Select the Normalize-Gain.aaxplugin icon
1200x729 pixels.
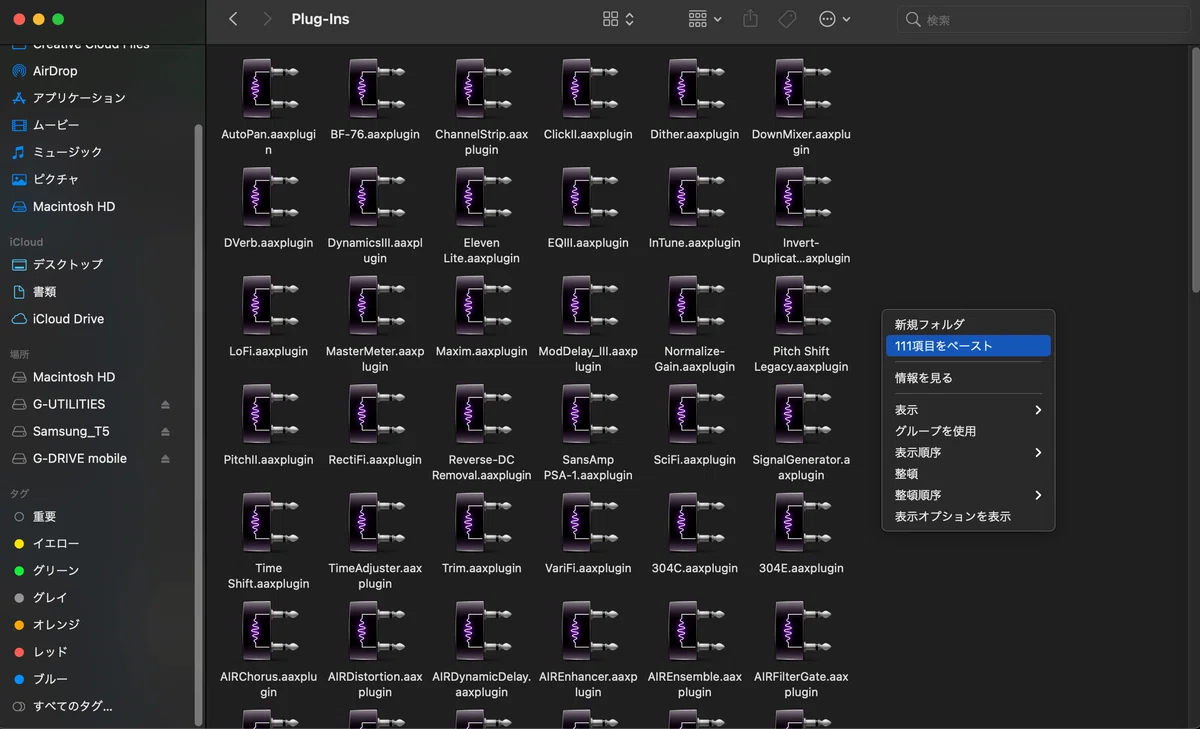pos(695,306)
